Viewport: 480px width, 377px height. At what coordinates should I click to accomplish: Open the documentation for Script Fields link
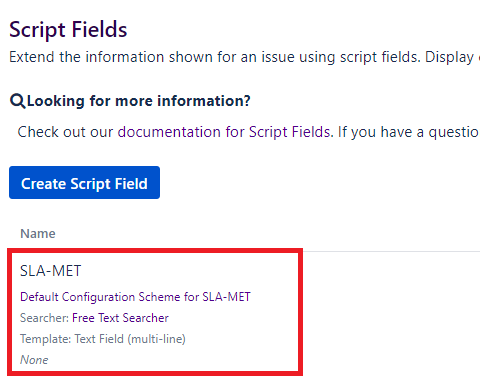[224, 132]
